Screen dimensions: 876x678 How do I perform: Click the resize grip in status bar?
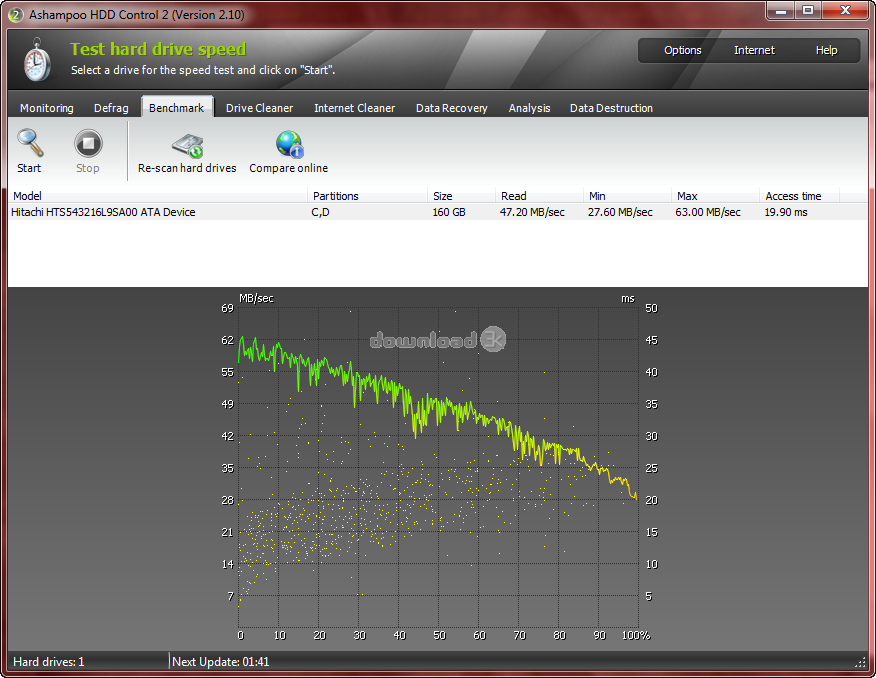click(x=860, y=662)
